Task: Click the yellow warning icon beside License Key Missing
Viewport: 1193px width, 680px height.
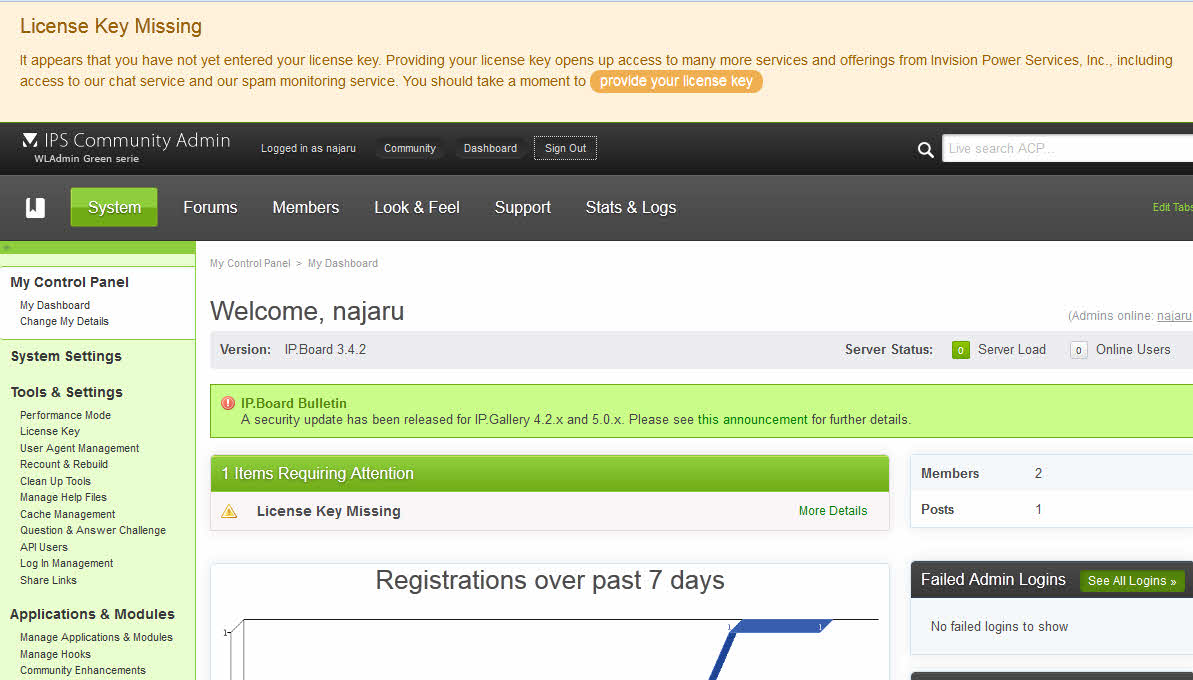Action: click(229, 511)
